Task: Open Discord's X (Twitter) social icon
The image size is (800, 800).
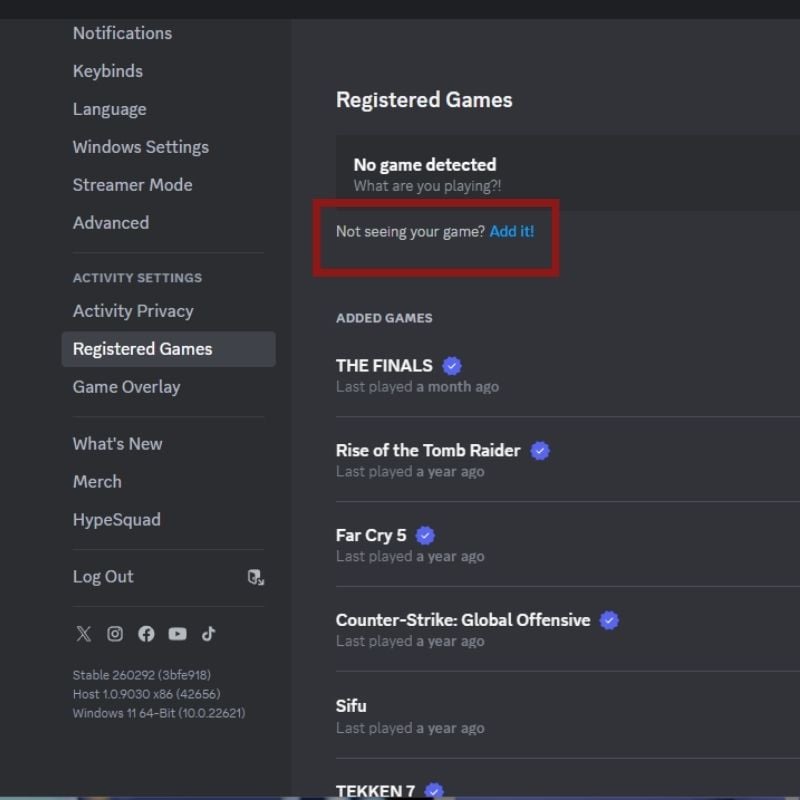Action: (x=84, y=634)
